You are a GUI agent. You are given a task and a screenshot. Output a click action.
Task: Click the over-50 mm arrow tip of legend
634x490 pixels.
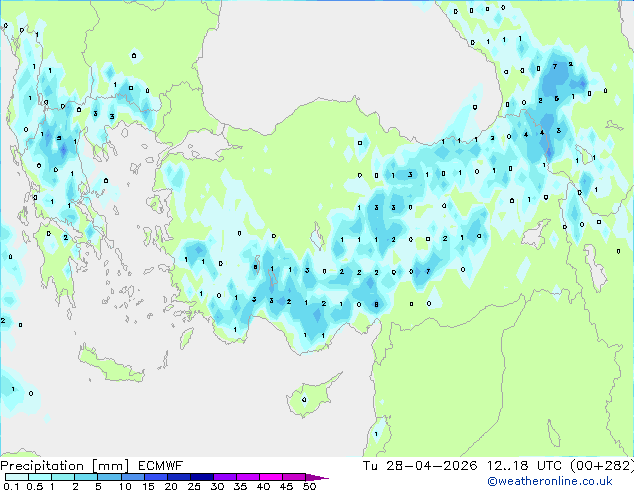click(x=317, y=477)
